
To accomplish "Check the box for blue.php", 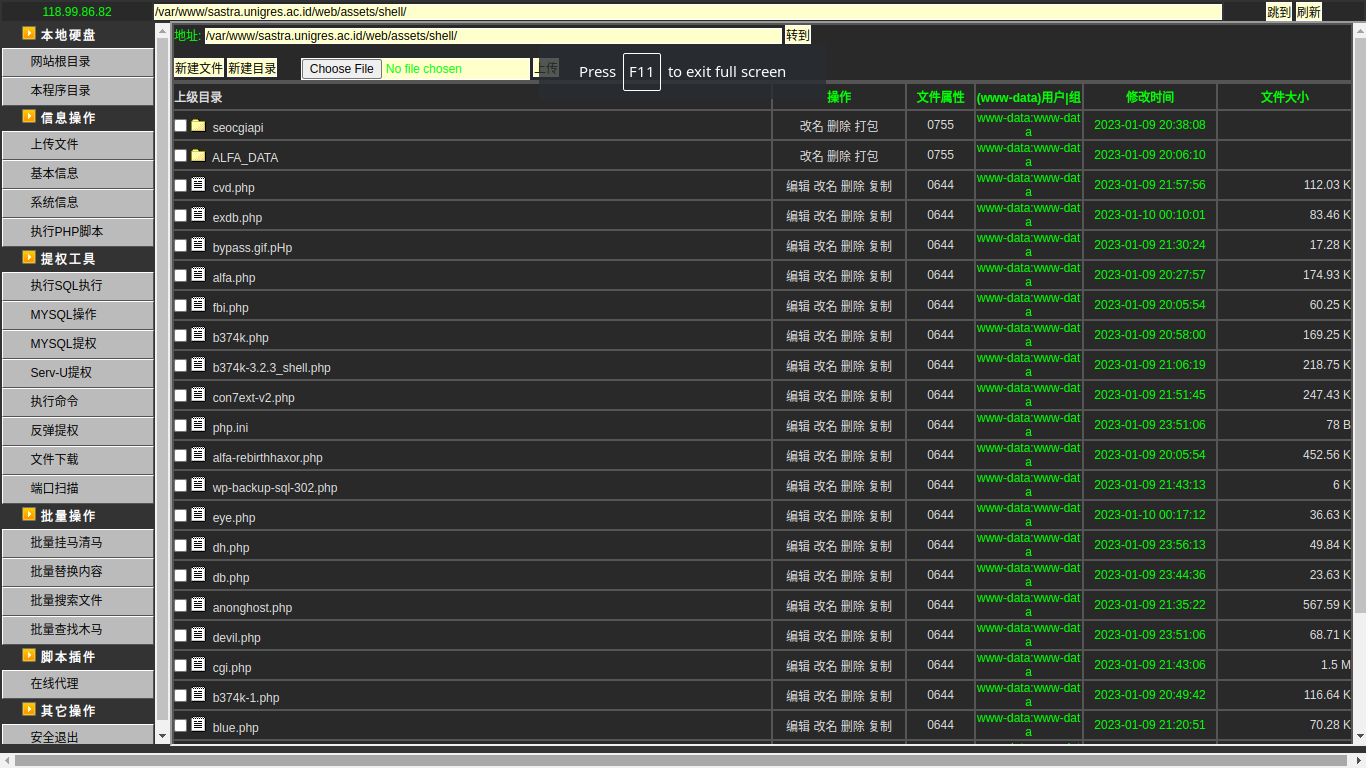I will [181, 726].
